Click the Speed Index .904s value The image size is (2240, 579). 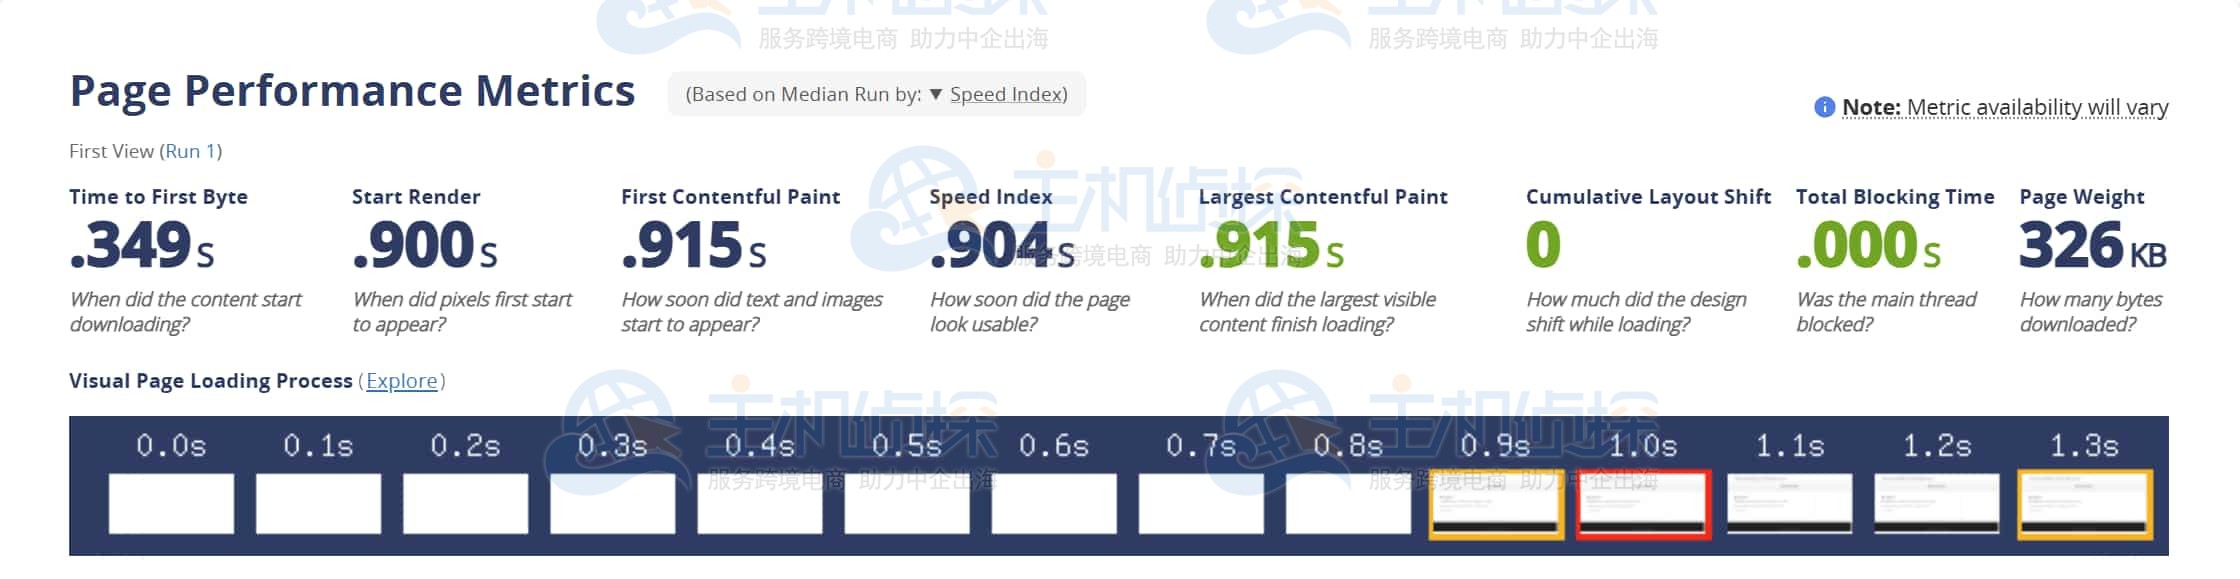click(1002, 246)
